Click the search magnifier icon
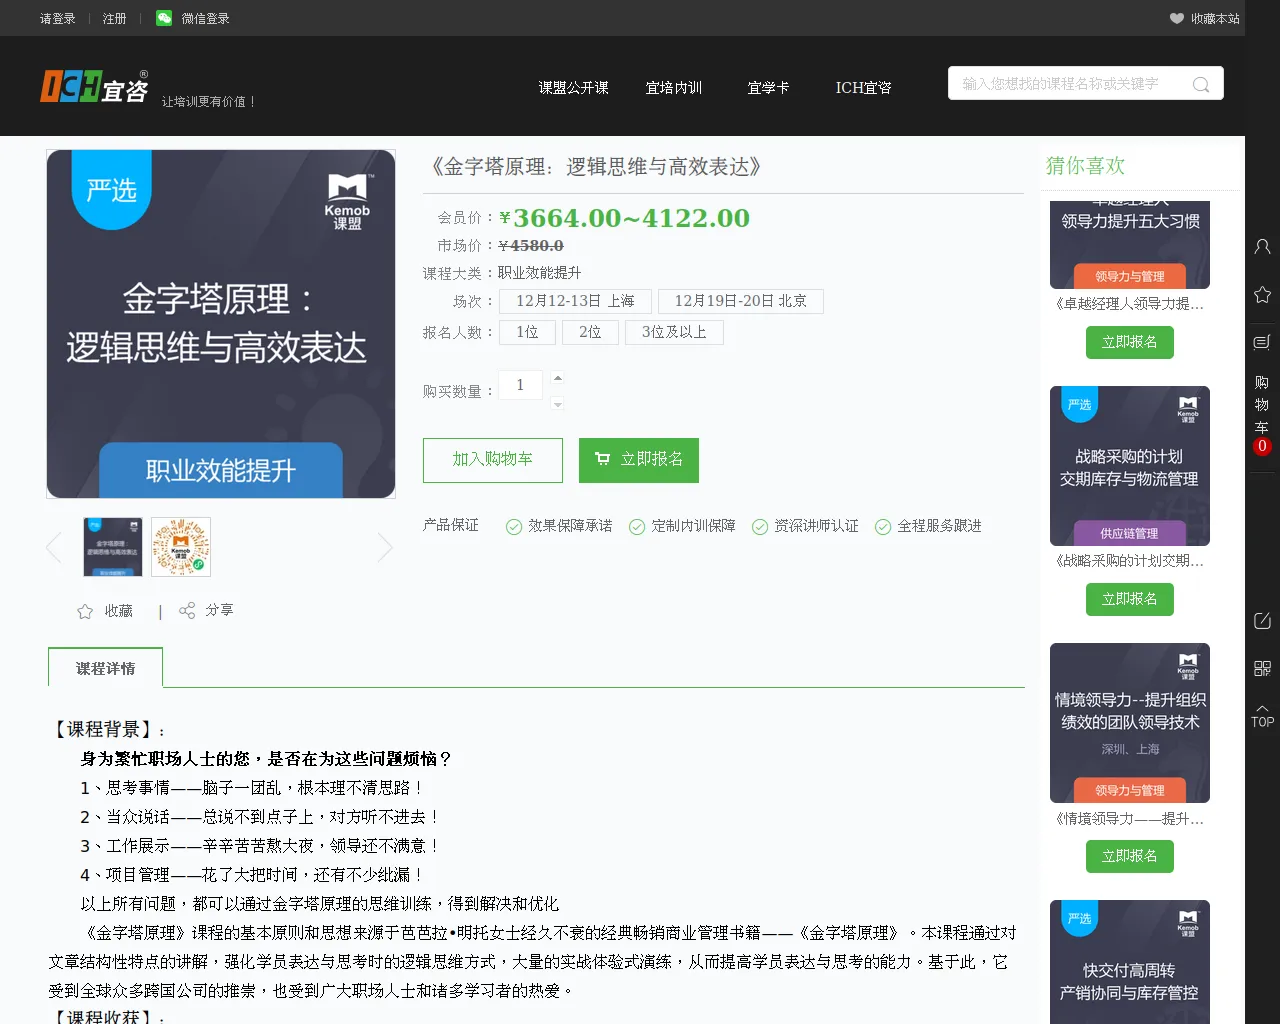 [x=1201, y=85]
